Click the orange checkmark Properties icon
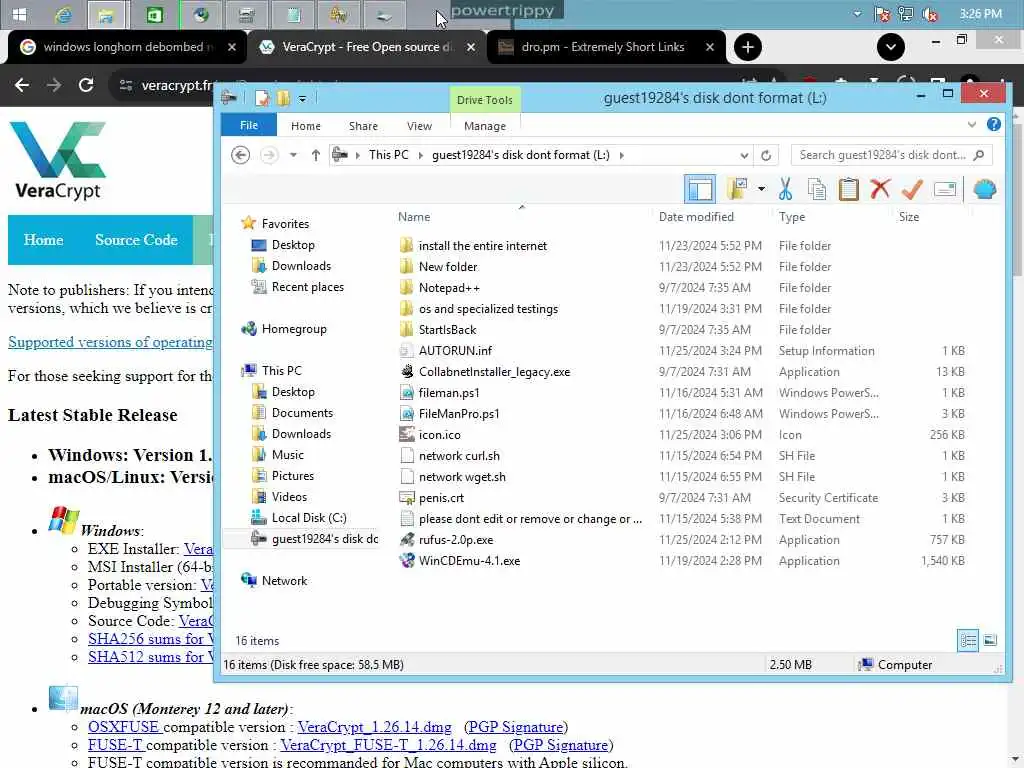Screen dimensions: 1024x768 point(912,189)
